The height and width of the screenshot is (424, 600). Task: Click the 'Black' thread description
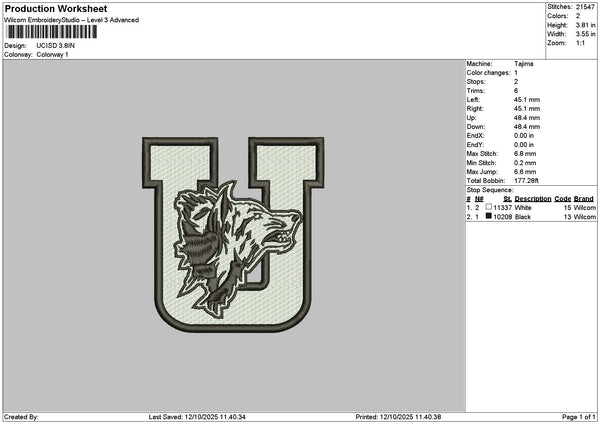click(x=522, y=217)
